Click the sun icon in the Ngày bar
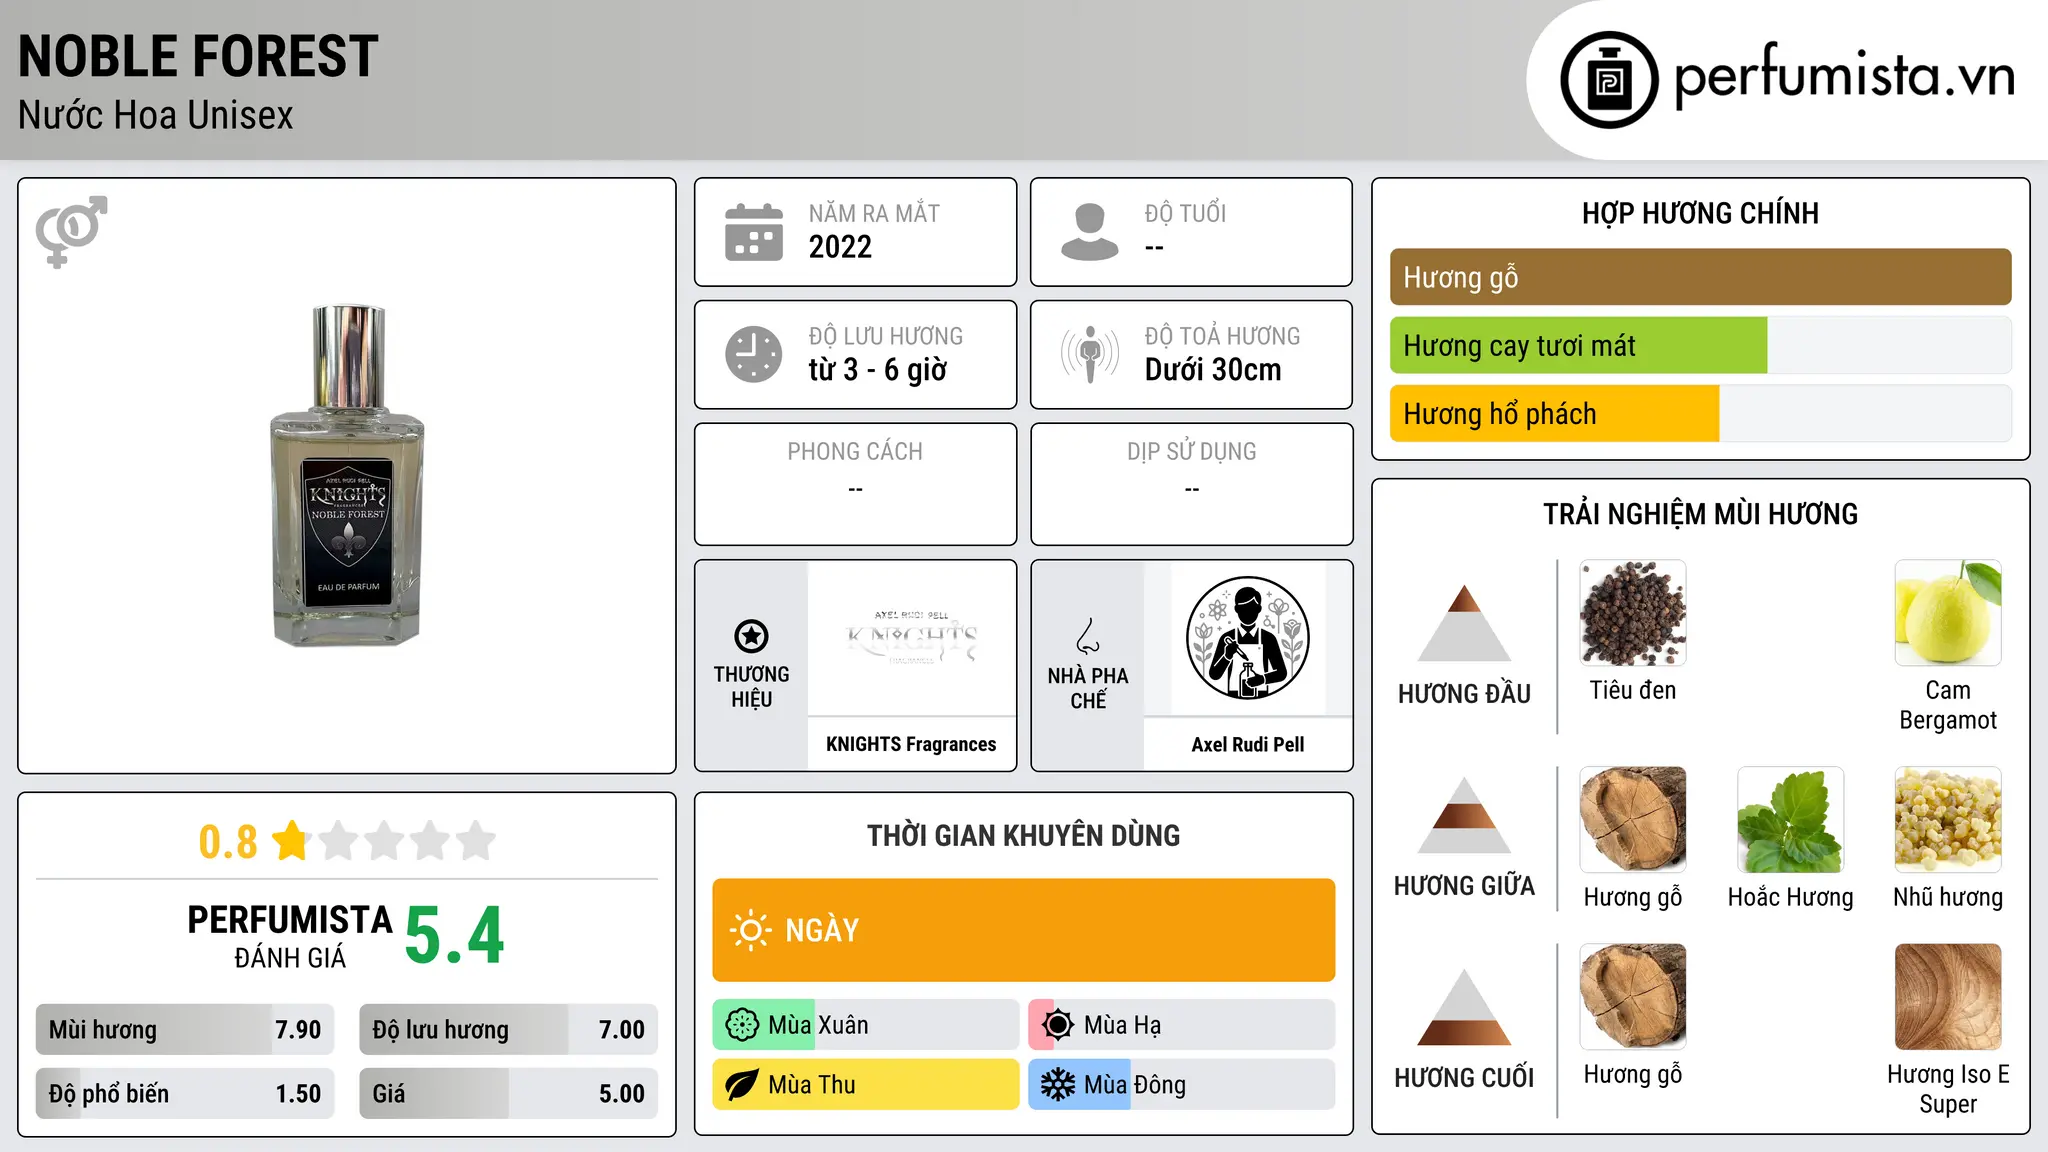This screenshot has height=1152, width=2048. [750, 930]
